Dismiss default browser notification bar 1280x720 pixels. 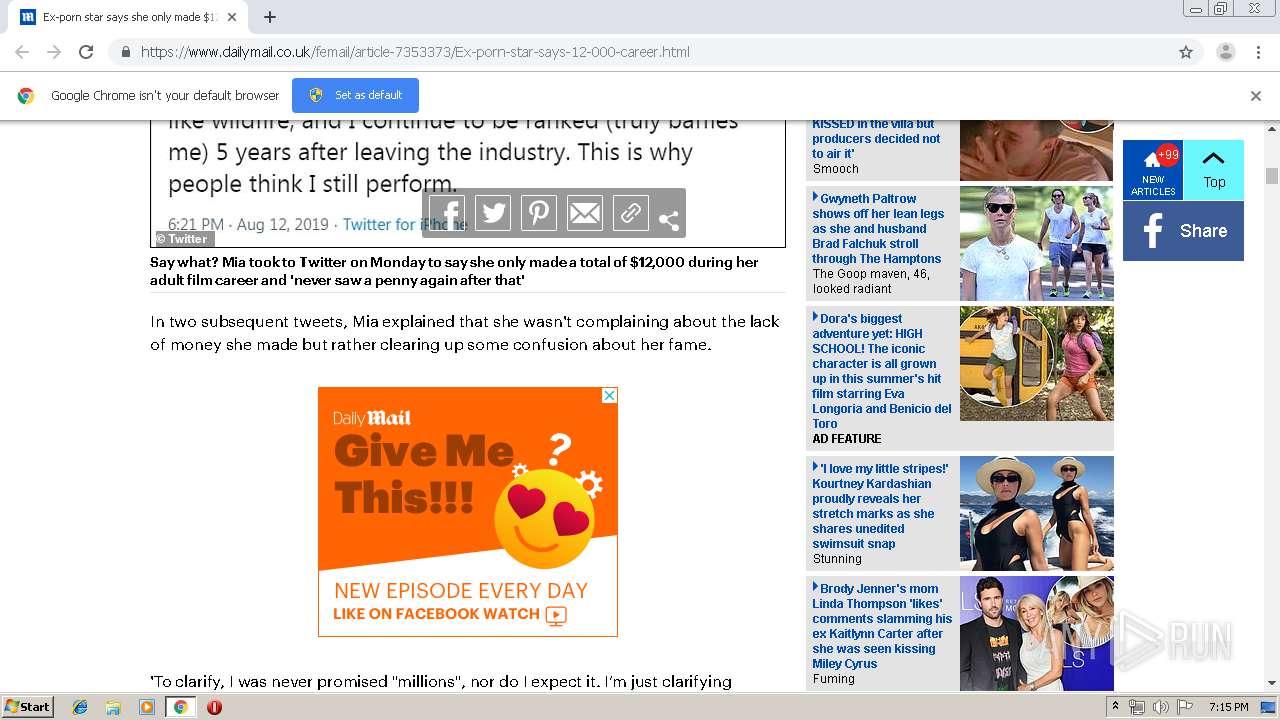coord(1256,96)
